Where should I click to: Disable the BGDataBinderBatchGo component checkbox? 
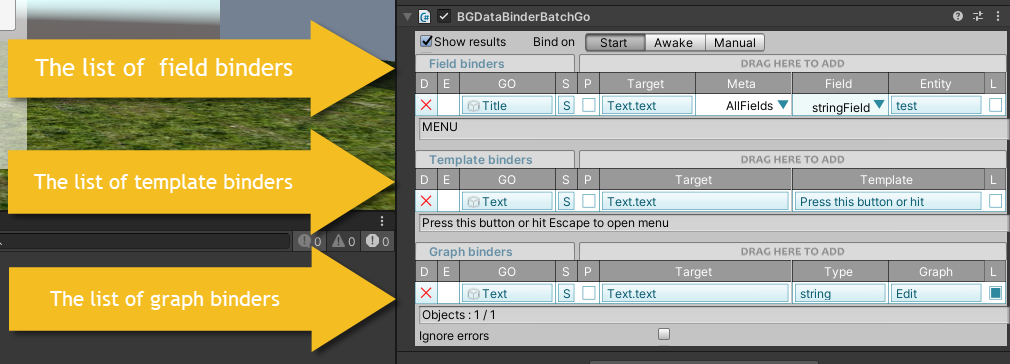click(444, 17)
